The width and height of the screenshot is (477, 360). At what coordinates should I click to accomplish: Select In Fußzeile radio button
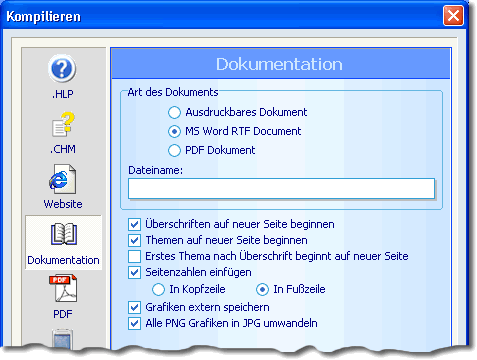click(x=262, y=289)
